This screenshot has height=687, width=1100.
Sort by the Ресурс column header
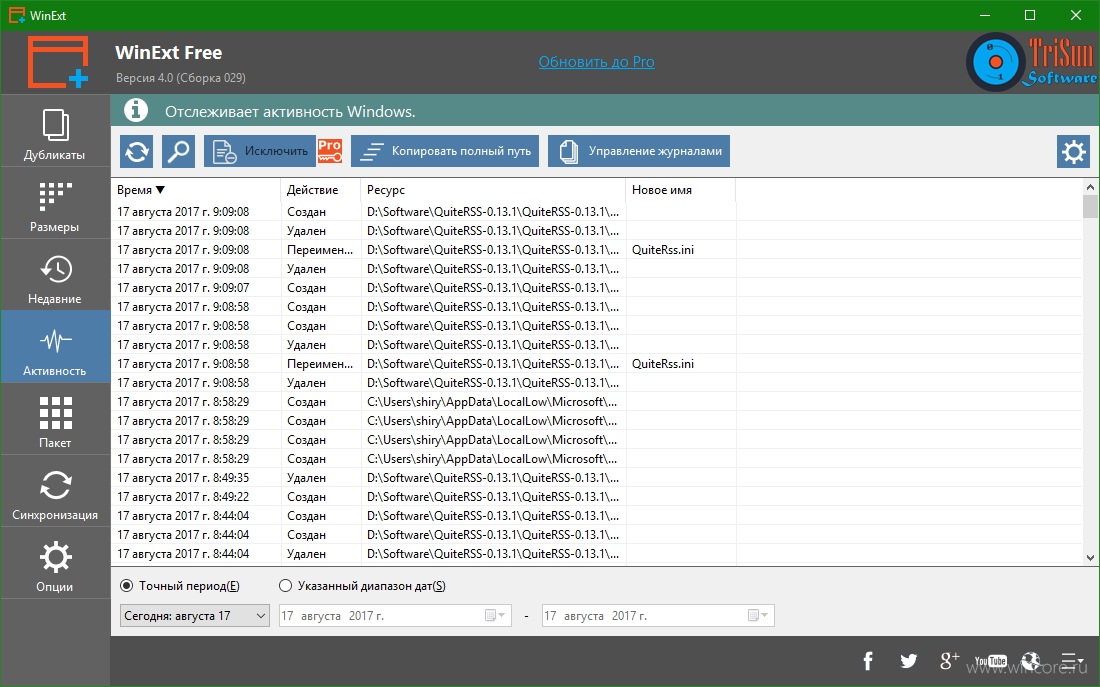click(493, 189)
